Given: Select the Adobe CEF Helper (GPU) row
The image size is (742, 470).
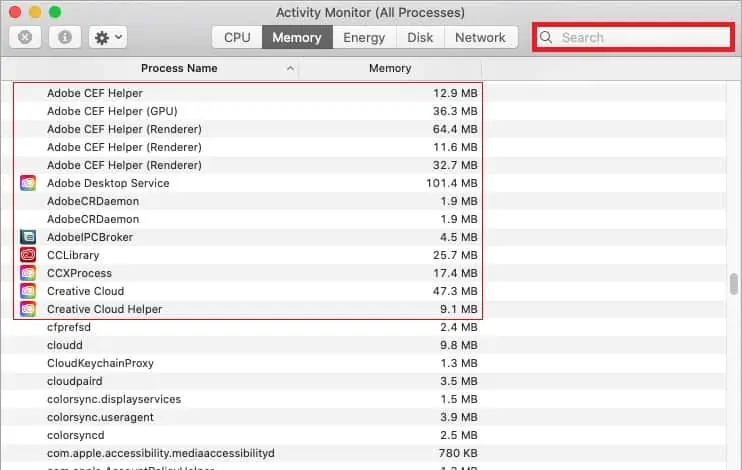Looking at the screenshot, I should pyautogui.click(x=250, y=111).
